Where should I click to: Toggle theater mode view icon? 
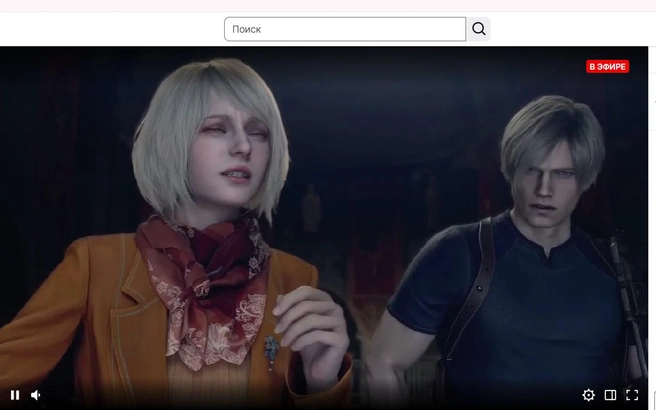(610, 395)
